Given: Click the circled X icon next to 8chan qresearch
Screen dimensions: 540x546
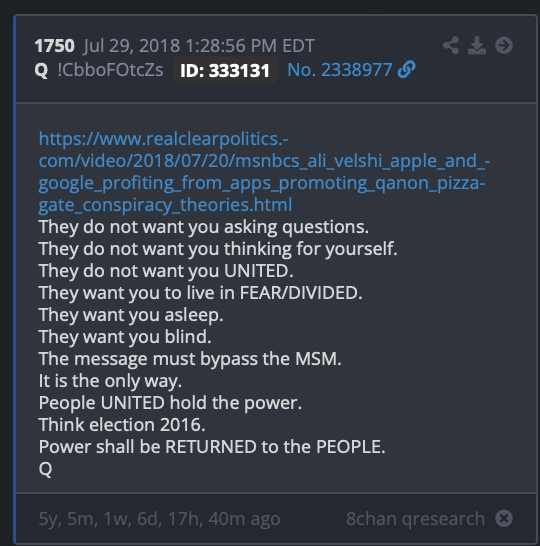Looking at the screenshot, I should (x=504, y=518).
